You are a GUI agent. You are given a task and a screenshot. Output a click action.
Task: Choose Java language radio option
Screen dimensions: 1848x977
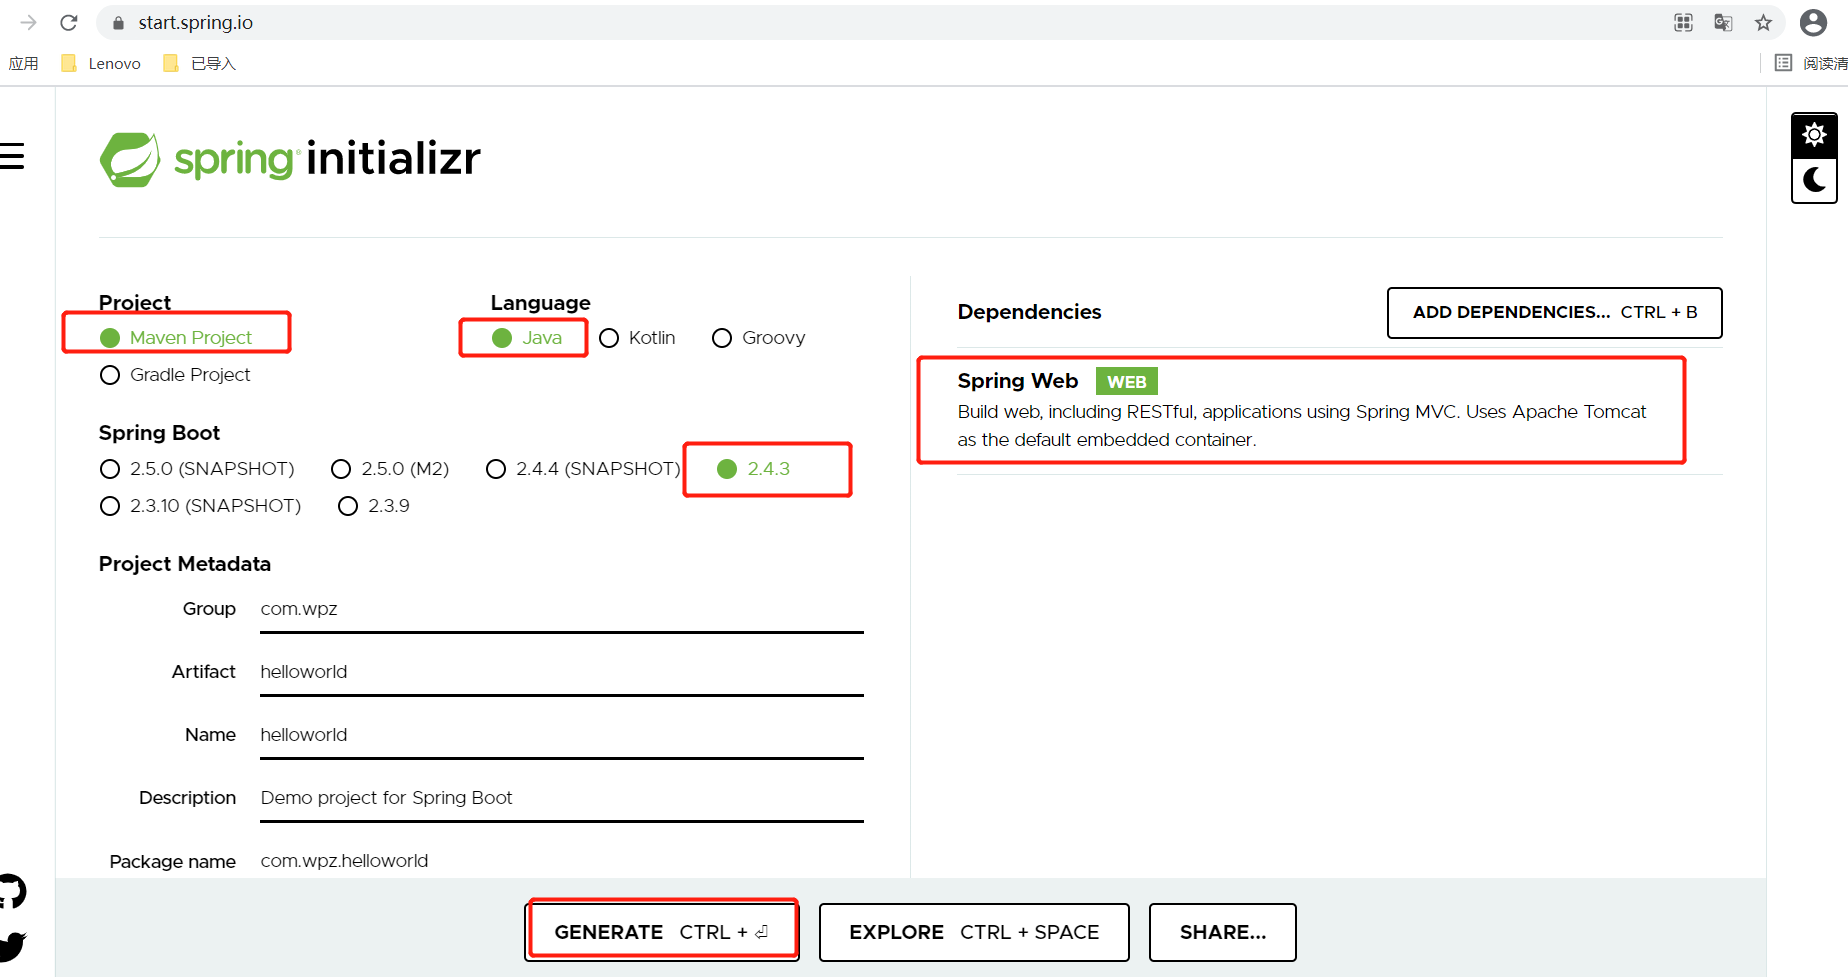click(x=527, y=338)
